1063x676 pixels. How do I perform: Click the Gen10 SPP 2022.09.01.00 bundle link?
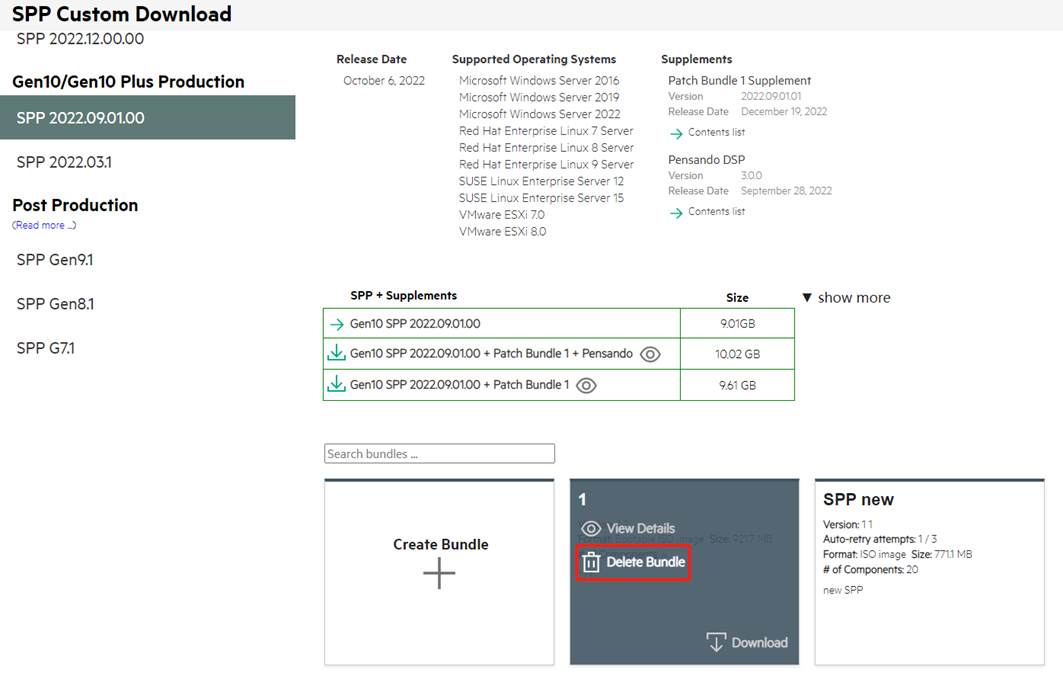point(415,324)
